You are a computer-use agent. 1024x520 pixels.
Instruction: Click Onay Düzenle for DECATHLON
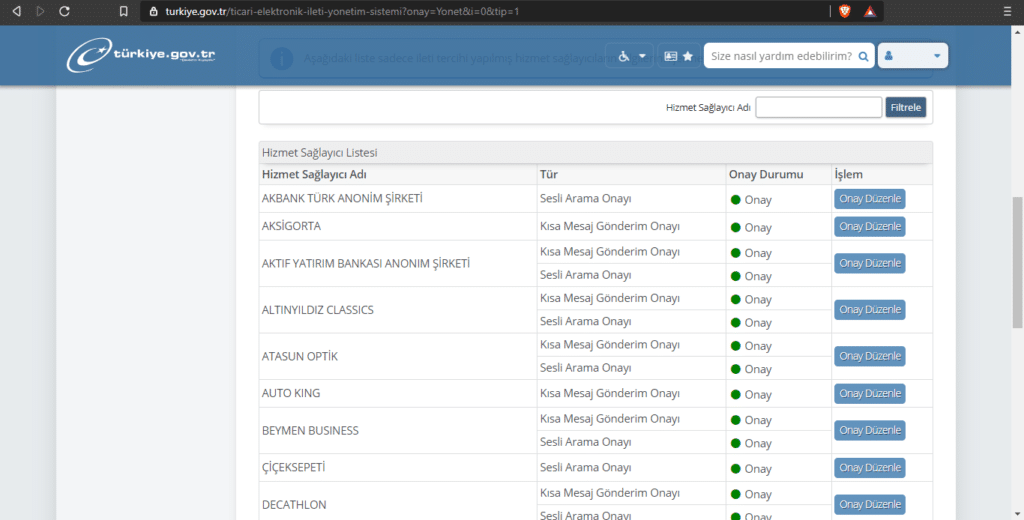click(x=869, y=504)
